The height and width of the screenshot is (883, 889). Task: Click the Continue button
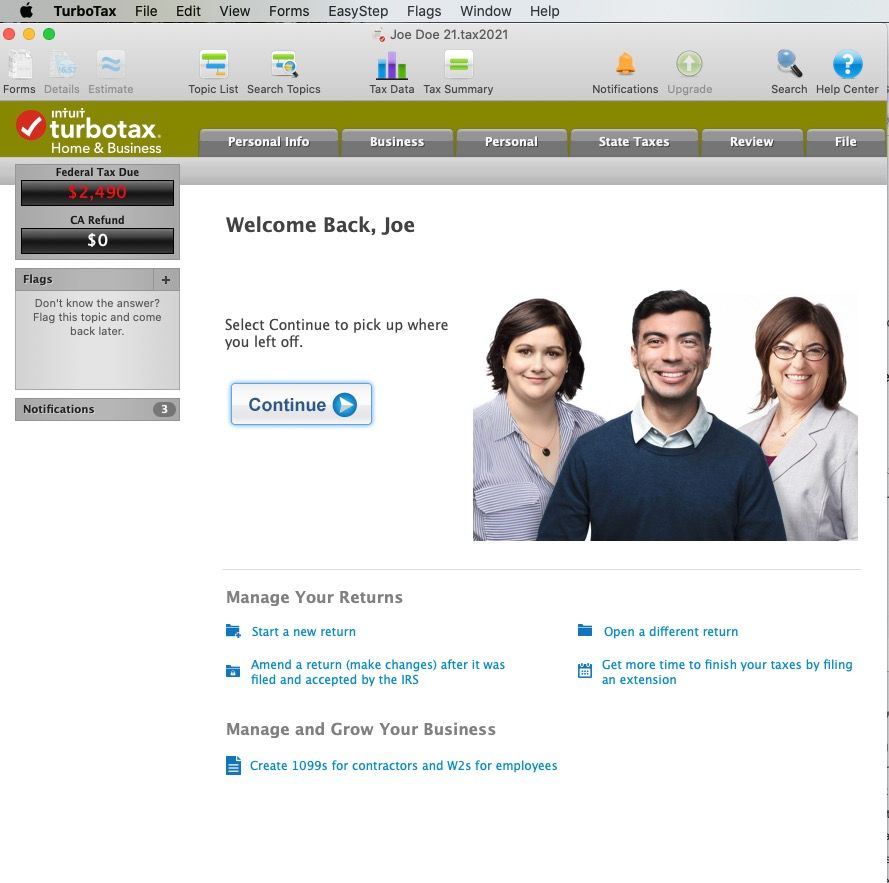pos(301,404)
